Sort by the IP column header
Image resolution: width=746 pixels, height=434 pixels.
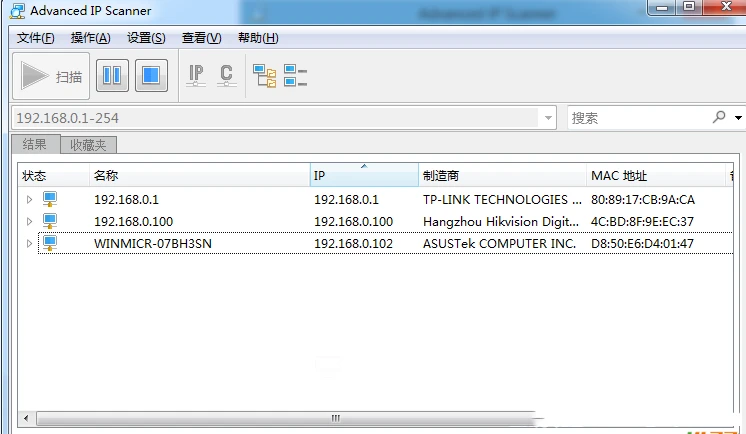364,175
